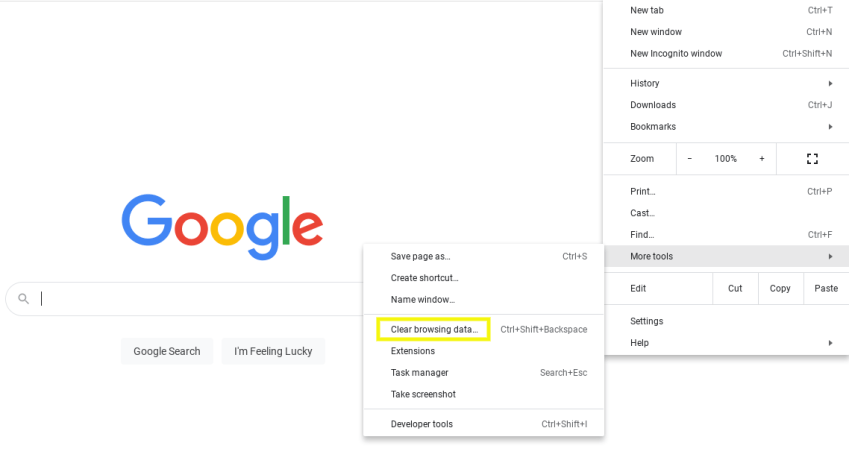Screen dimensions: 849x469
Task: Decrease zoom with the minus button
Action: coord(690,159)
